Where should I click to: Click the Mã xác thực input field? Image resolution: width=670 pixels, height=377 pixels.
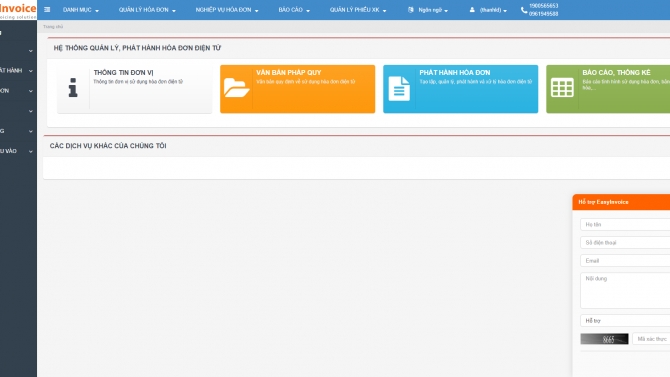(x=651, y=339)
